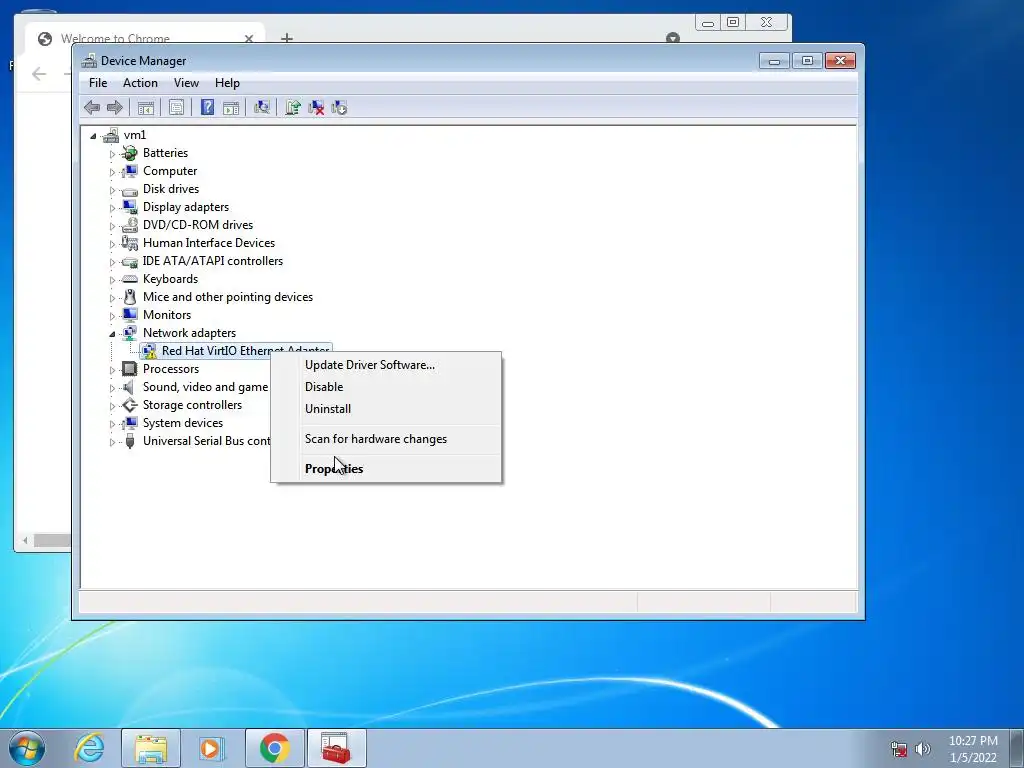Expand the Universal Serial Bus controllers node
This screenshot has height=768, width=1024.
112,442
